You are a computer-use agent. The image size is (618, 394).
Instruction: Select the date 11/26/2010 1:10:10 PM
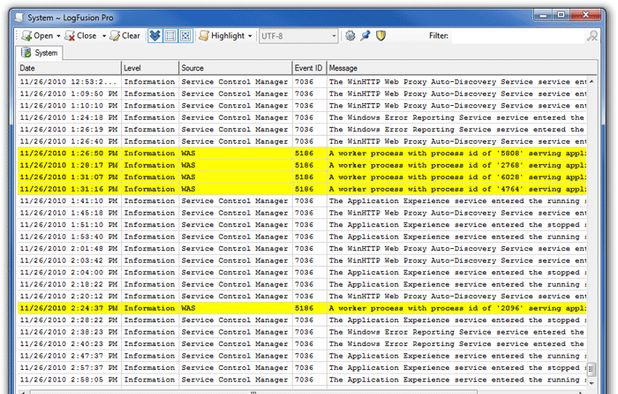(69, 106)
